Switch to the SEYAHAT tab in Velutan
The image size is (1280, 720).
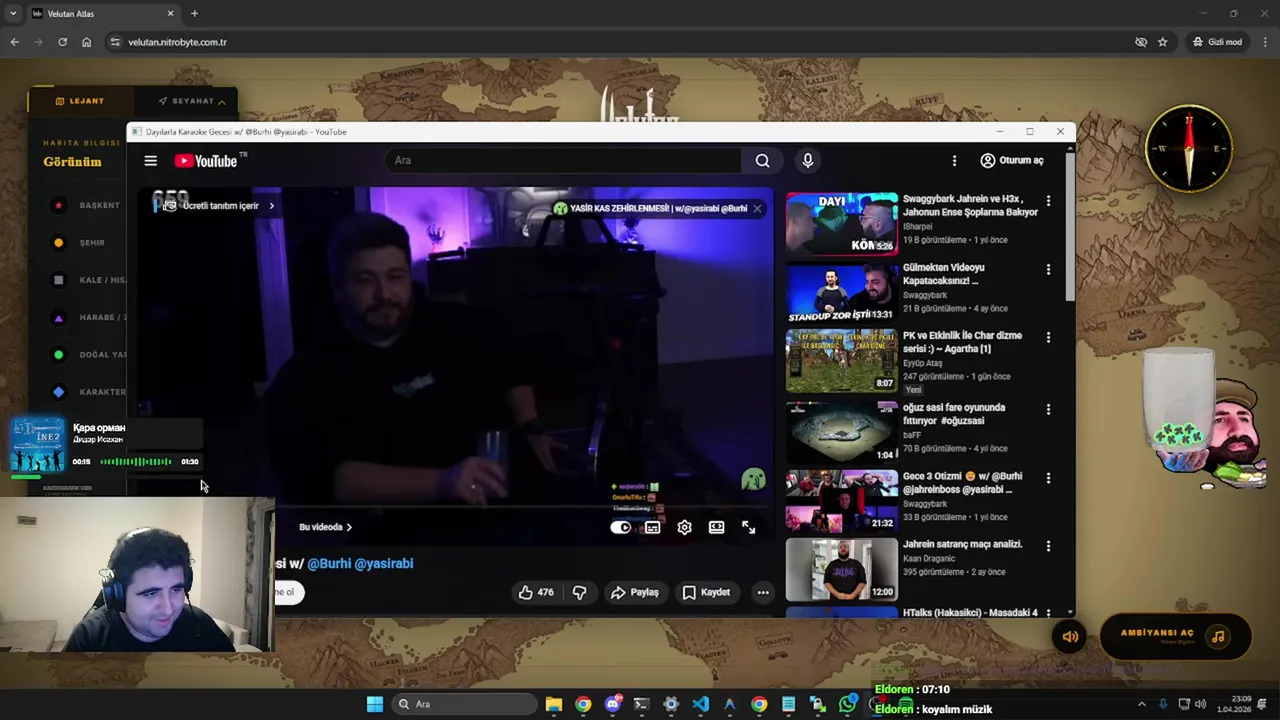point(186,101)
